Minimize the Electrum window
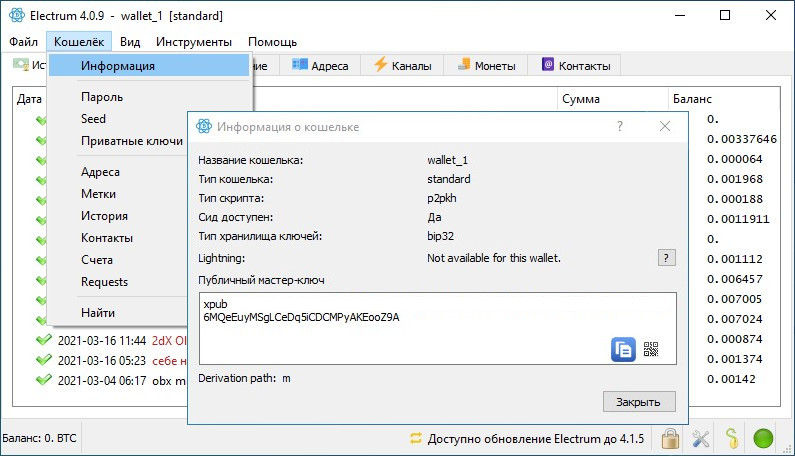 (680, 15)
